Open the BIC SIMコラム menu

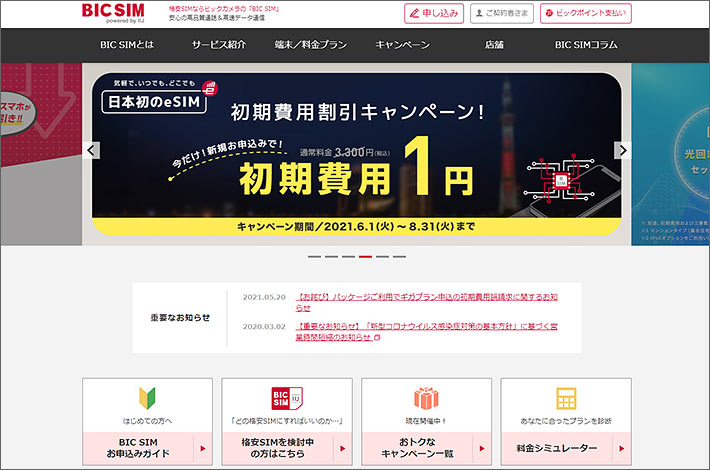(x=586, y=45)
